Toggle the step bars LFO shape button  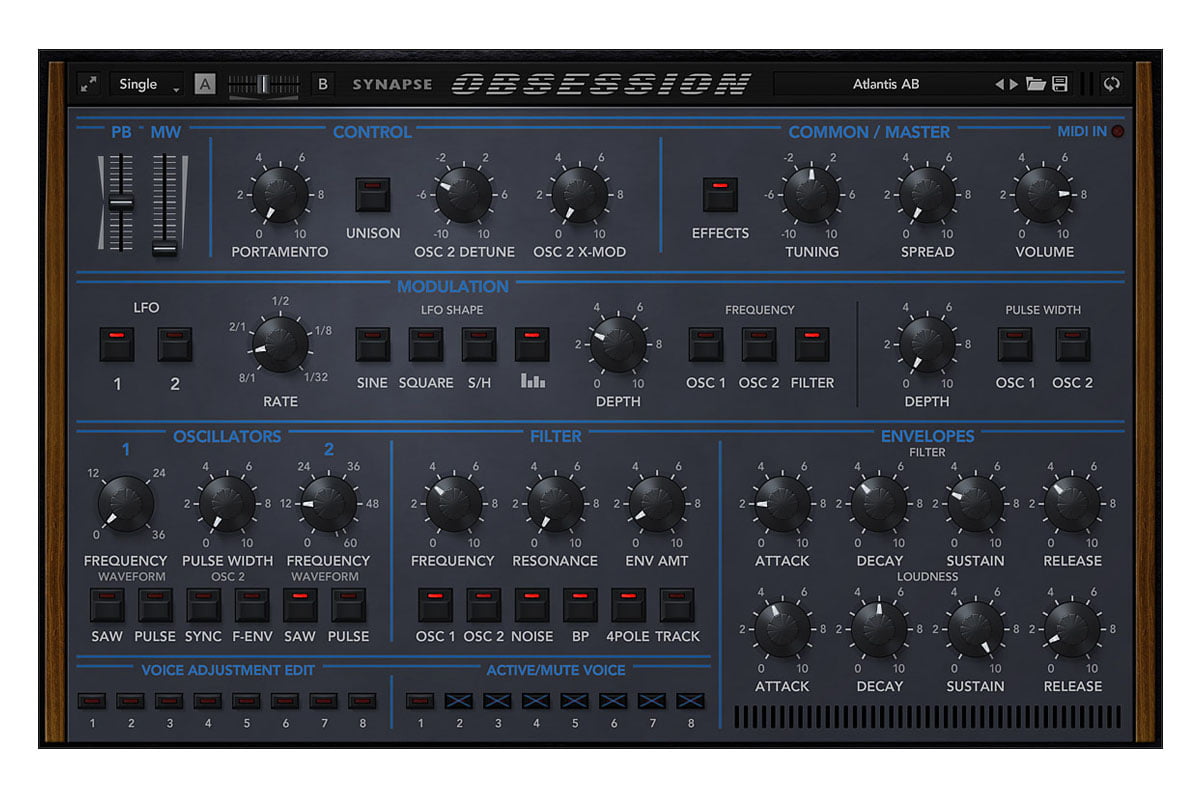[x=532, y=345]
